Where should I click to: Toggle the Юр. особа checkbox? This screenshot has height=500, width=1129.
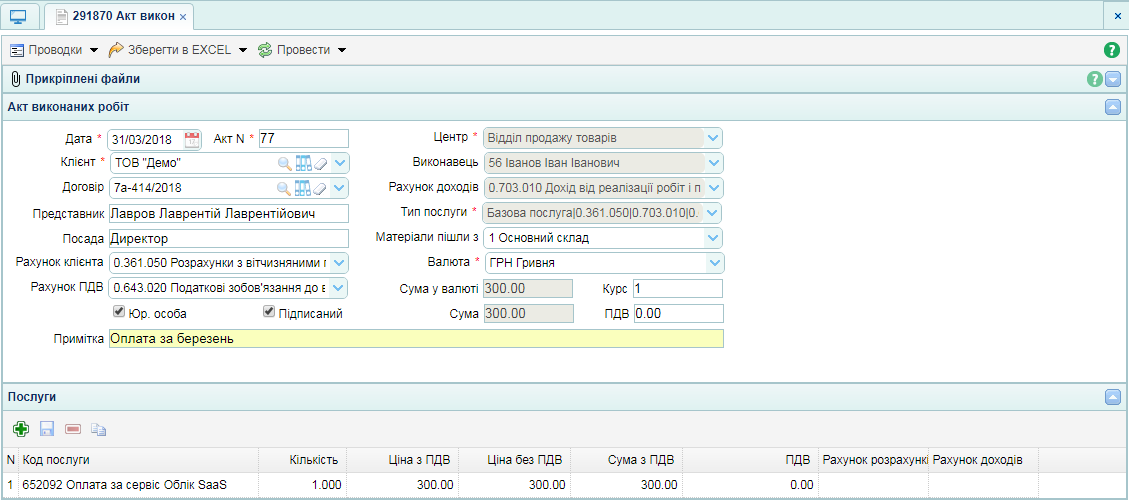[119, 312]
